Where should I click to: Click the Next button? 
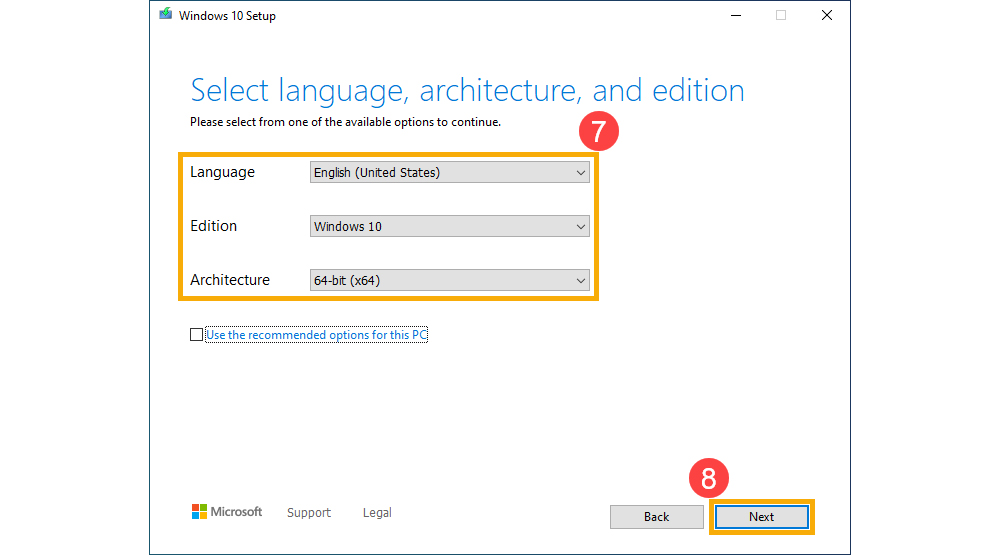click(x=761, y=517)
